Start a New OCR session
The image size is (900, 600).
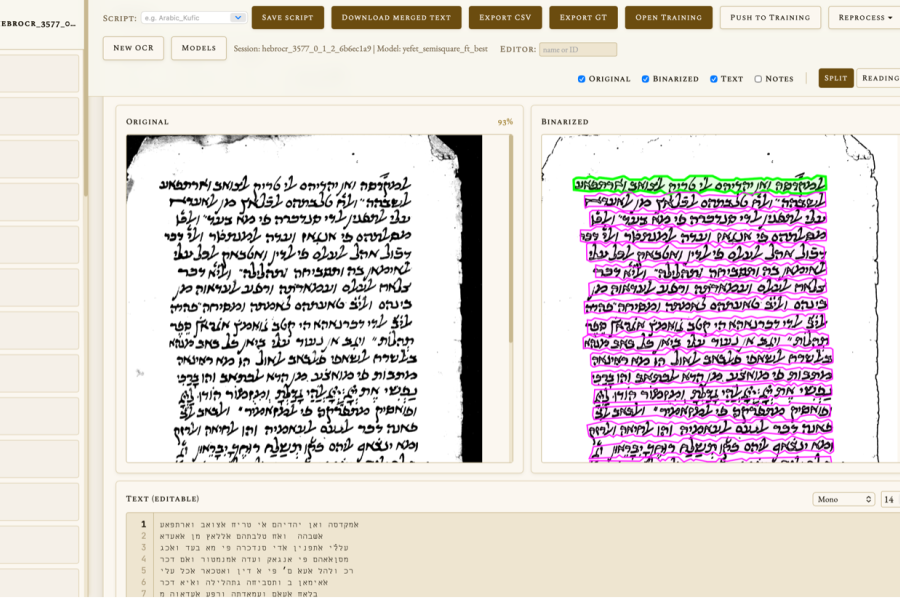click(133, 48)
